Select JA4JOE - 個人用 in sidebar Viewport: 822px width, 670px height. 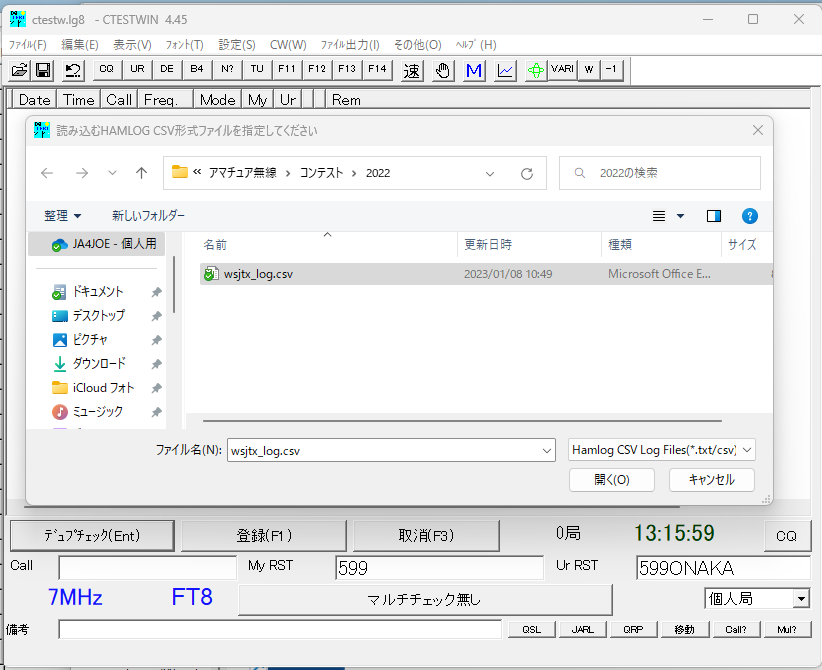(97, 244)
